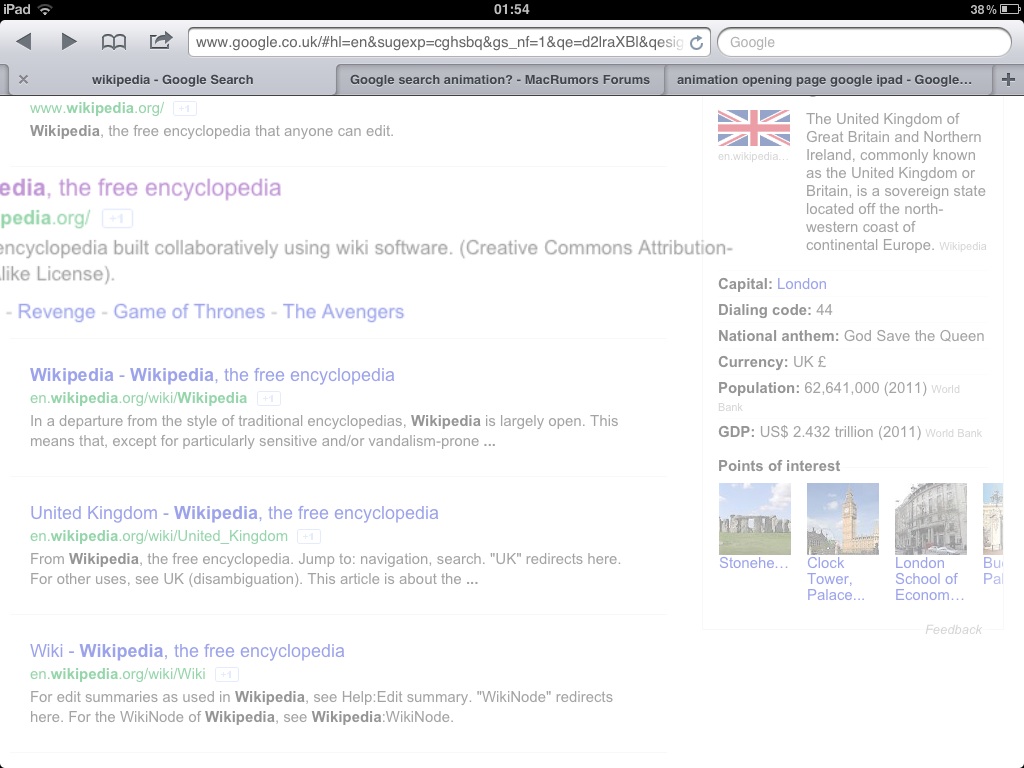Click the en.wikipedia.org/wiki/Wikipedia green URL
The width and height of the screenshot is (1024, 768).
(138, 398)
